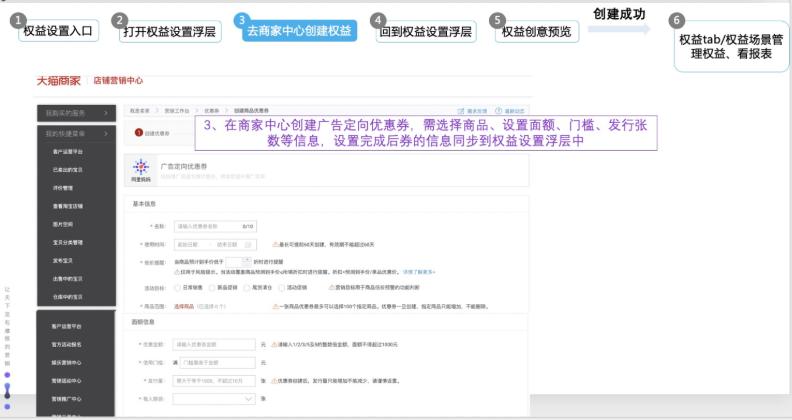Image resolution: width=792 pixels, height=420 pixels.
Task: Open 已卖出的宝贝 in the sidebar
Action: (x=68, y=170)
